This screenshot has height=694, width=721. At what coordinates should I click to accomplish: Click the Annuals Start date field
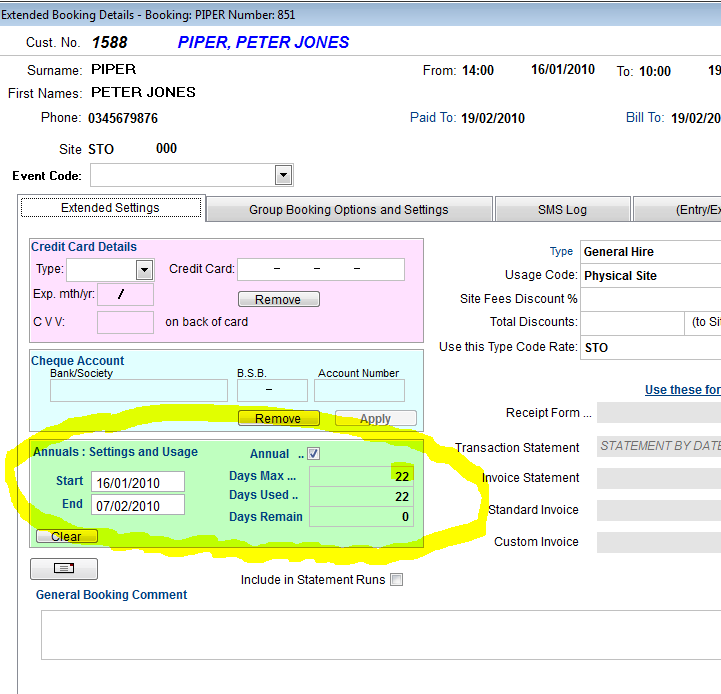[x=138, y=482]
